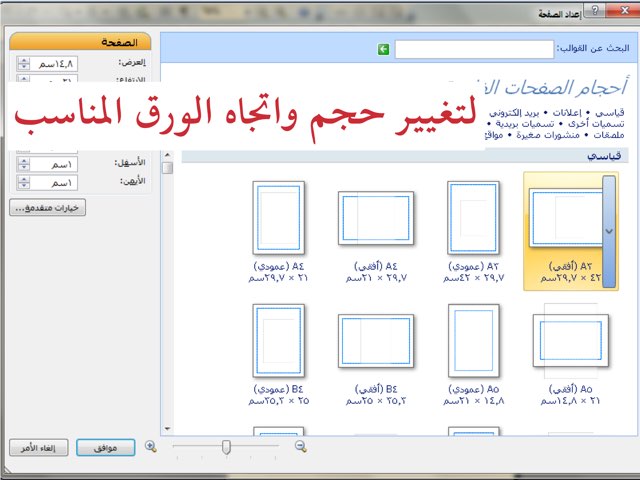Pick the A5 (عمودي) page thumbnail
This screenshot has width=640, height=480.
coord(473,340)
